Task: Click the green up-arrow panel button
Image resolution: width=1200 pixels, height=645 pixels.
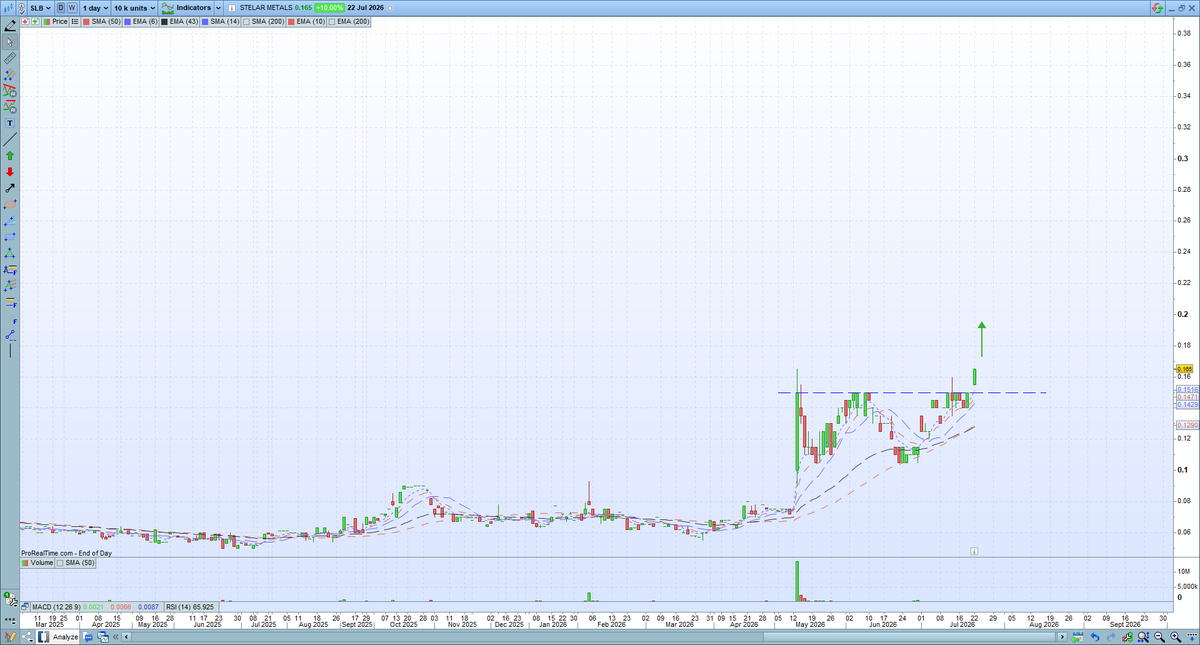Action: (35, 21)
